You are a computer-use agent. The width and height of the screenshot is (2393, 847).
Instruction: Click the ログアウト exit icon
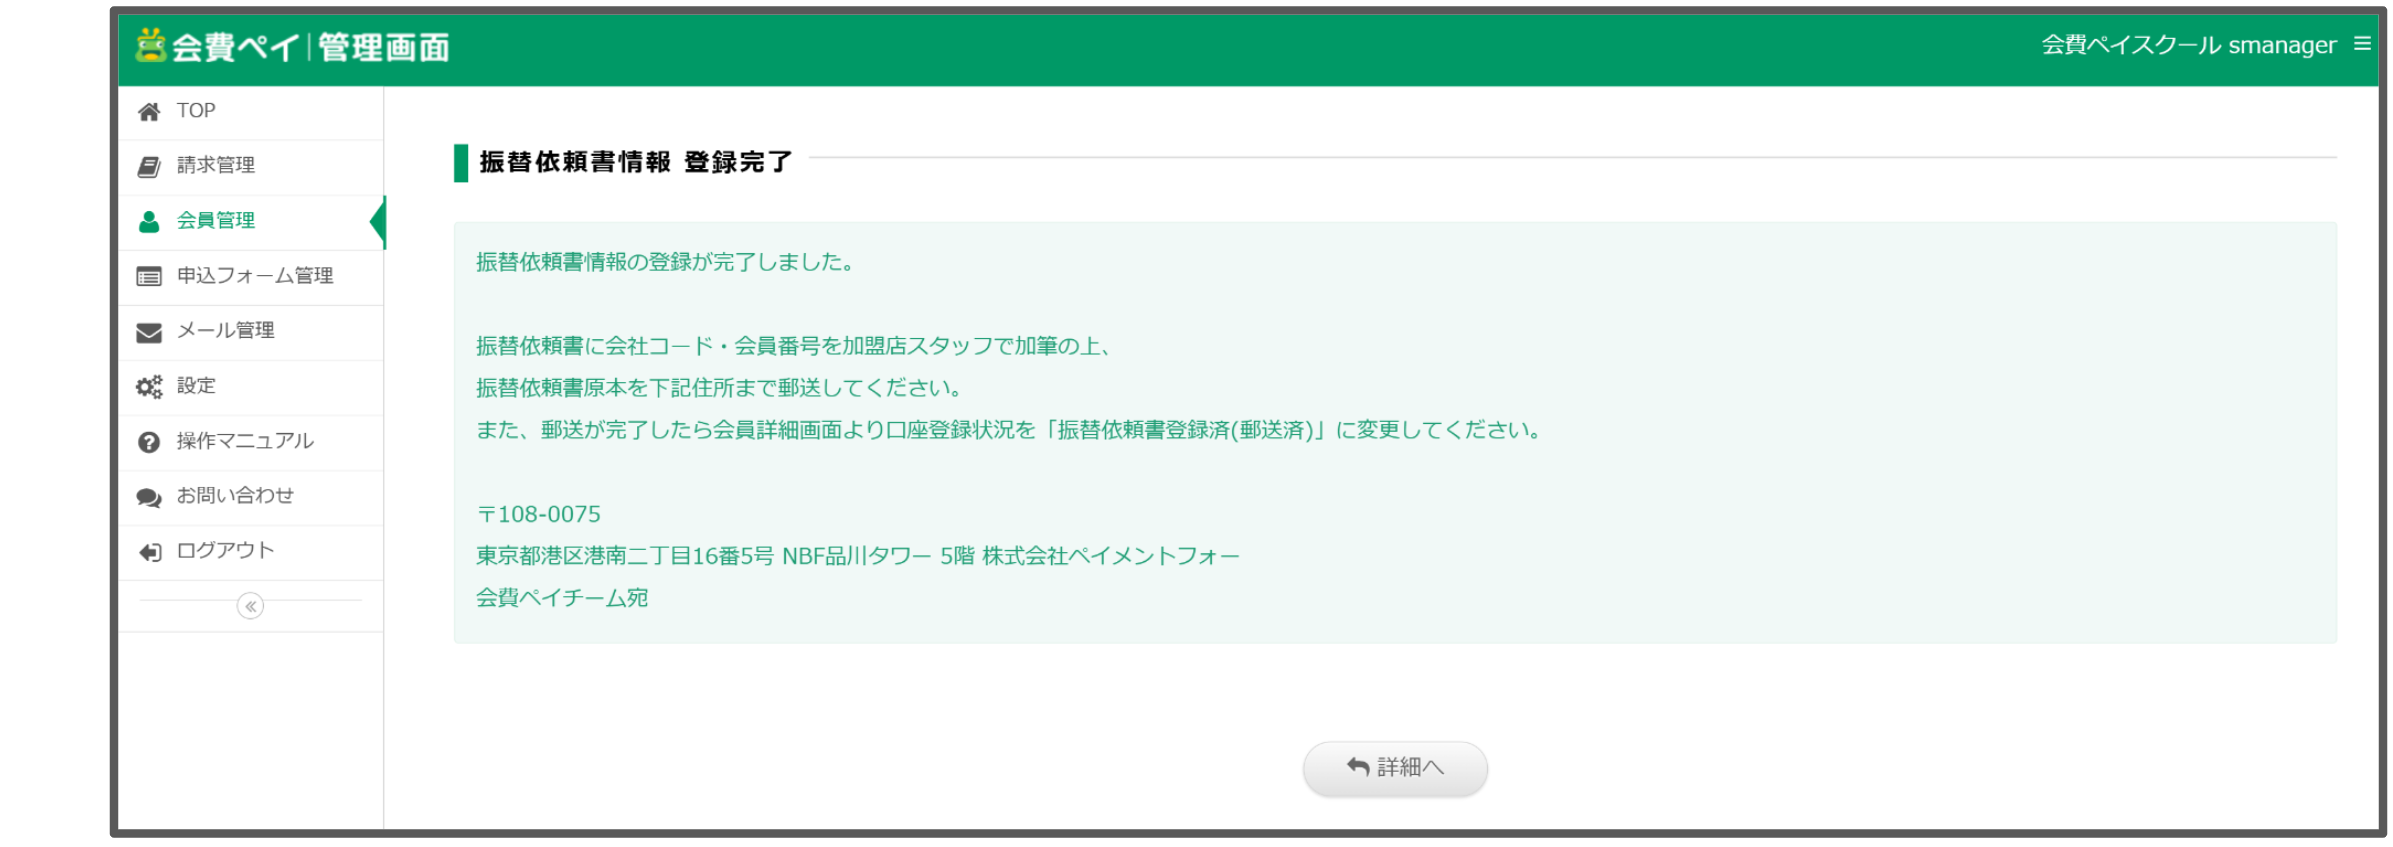150,552
